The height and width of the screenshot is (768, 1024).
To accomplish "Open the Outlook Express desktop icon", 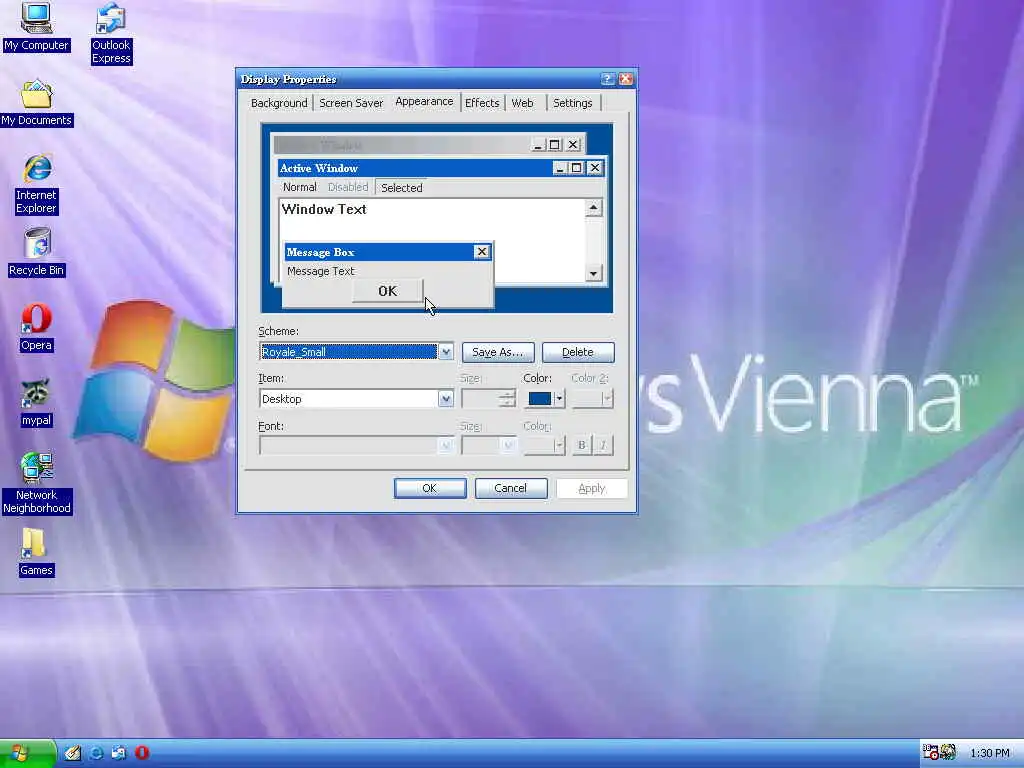I will (x=111, y=34).
